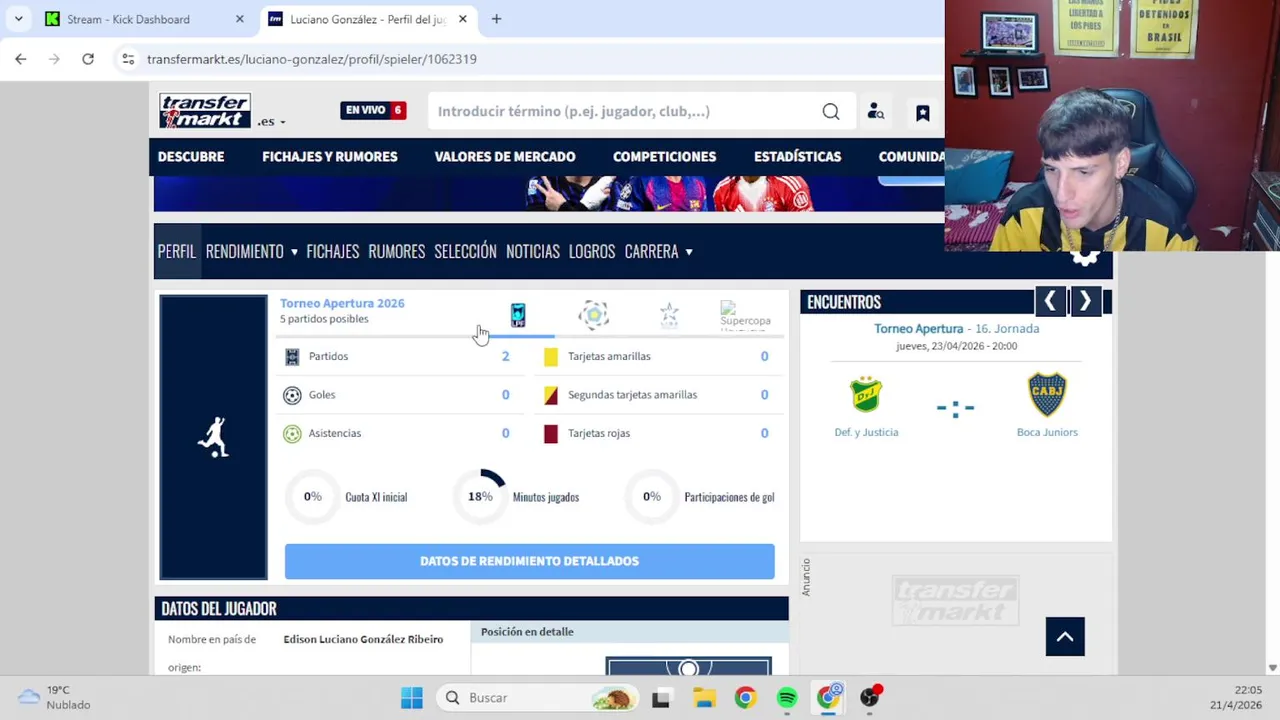This screenshot has height=720, width=1280.
Task: Reload the current page
Action: (88, 59)
